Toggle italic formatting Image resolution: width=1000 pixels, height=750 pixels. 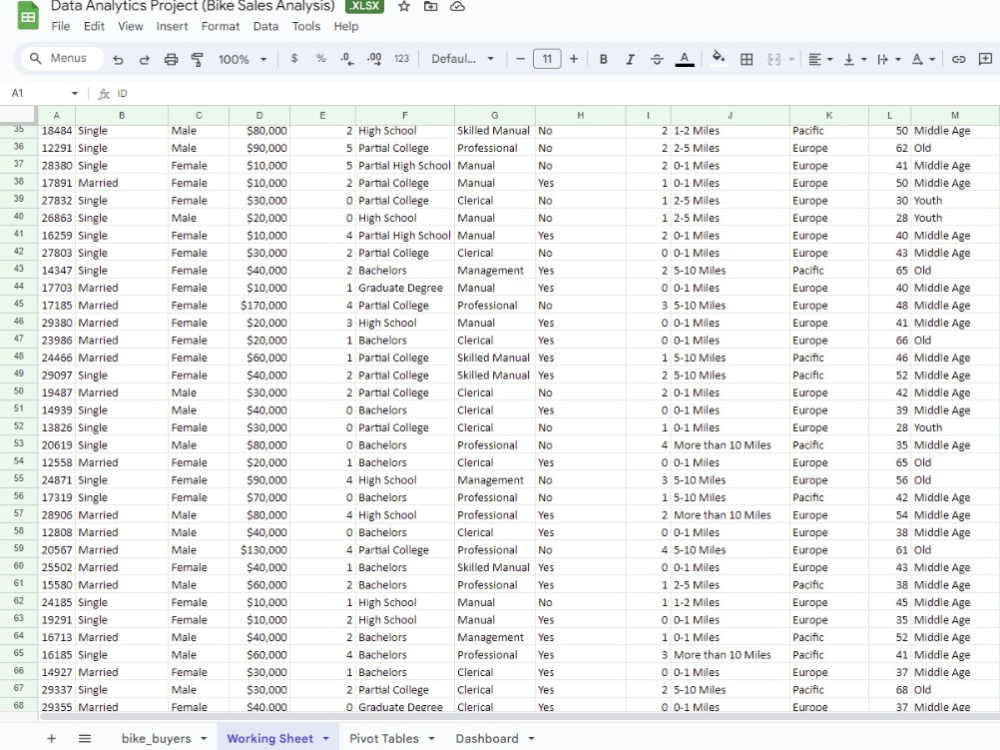[x=630, y=59]
